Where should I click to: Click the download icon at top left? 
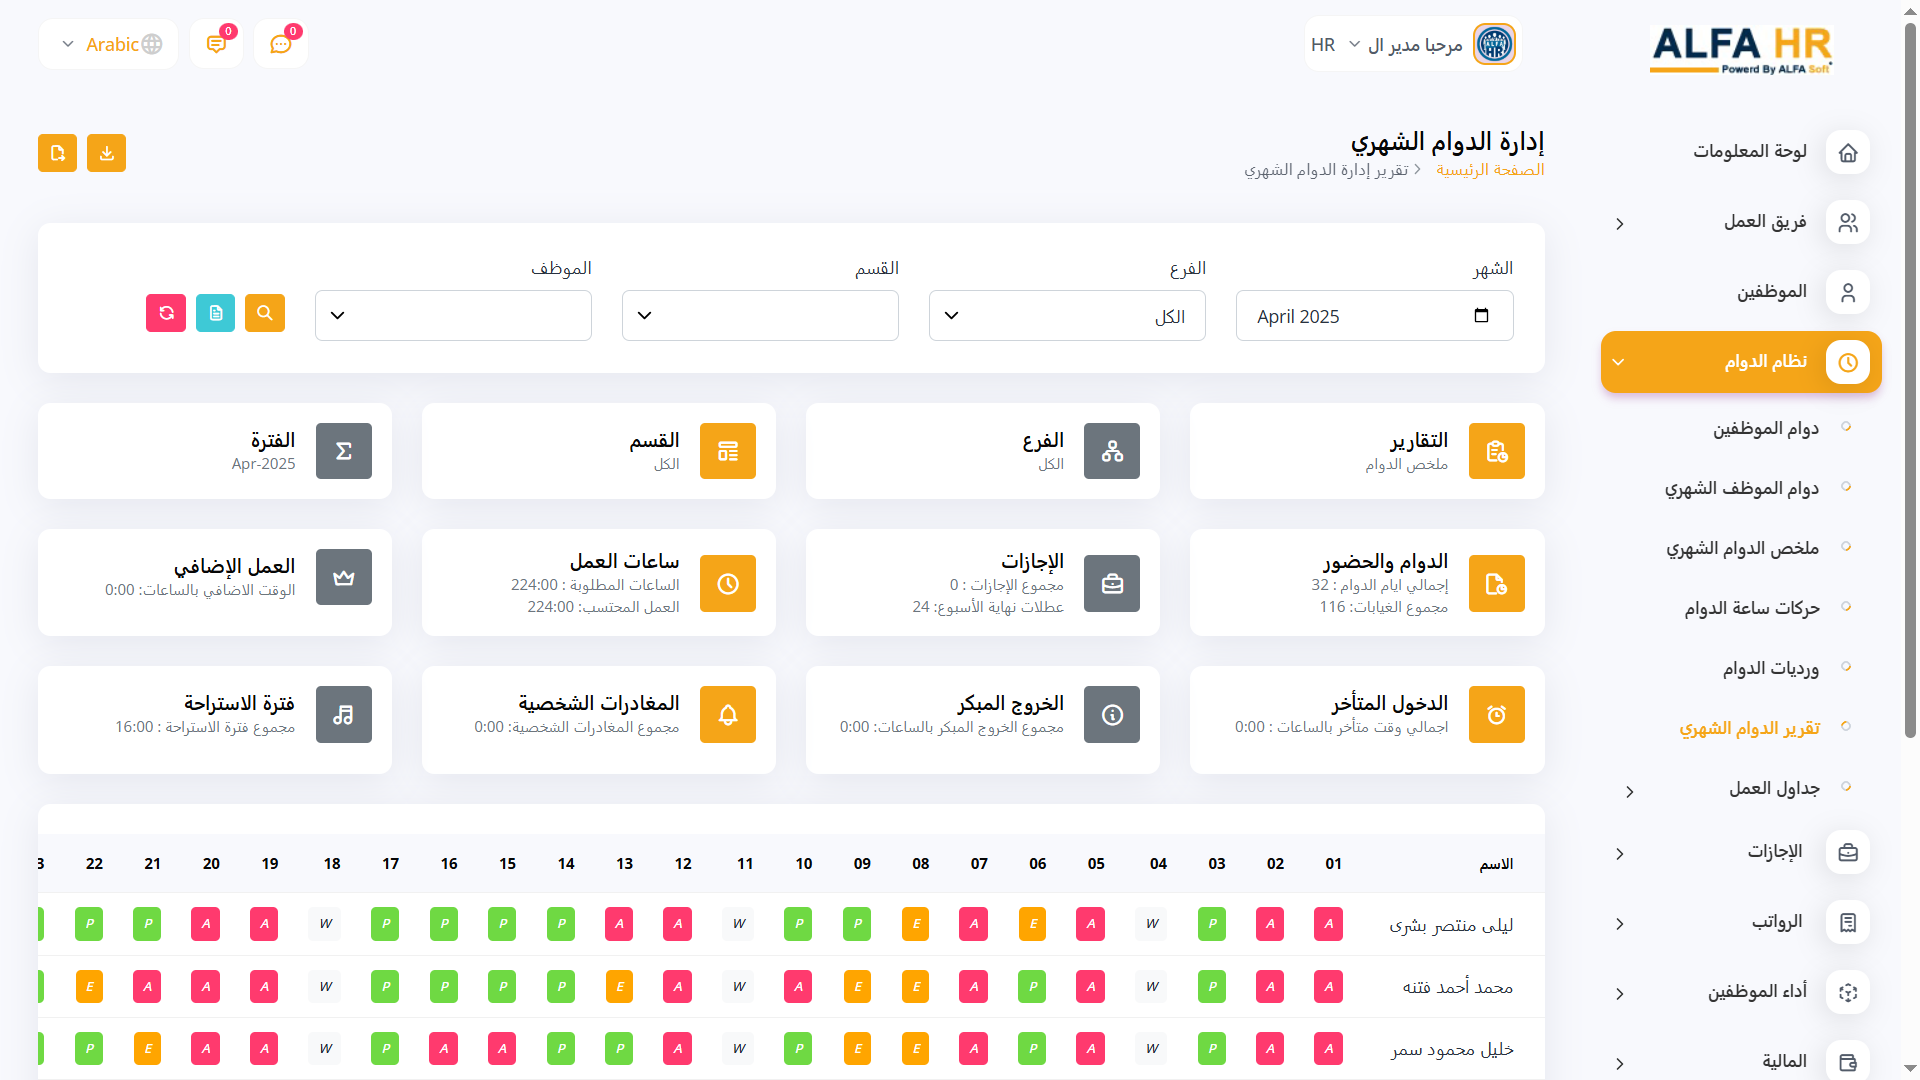(106, 153)
